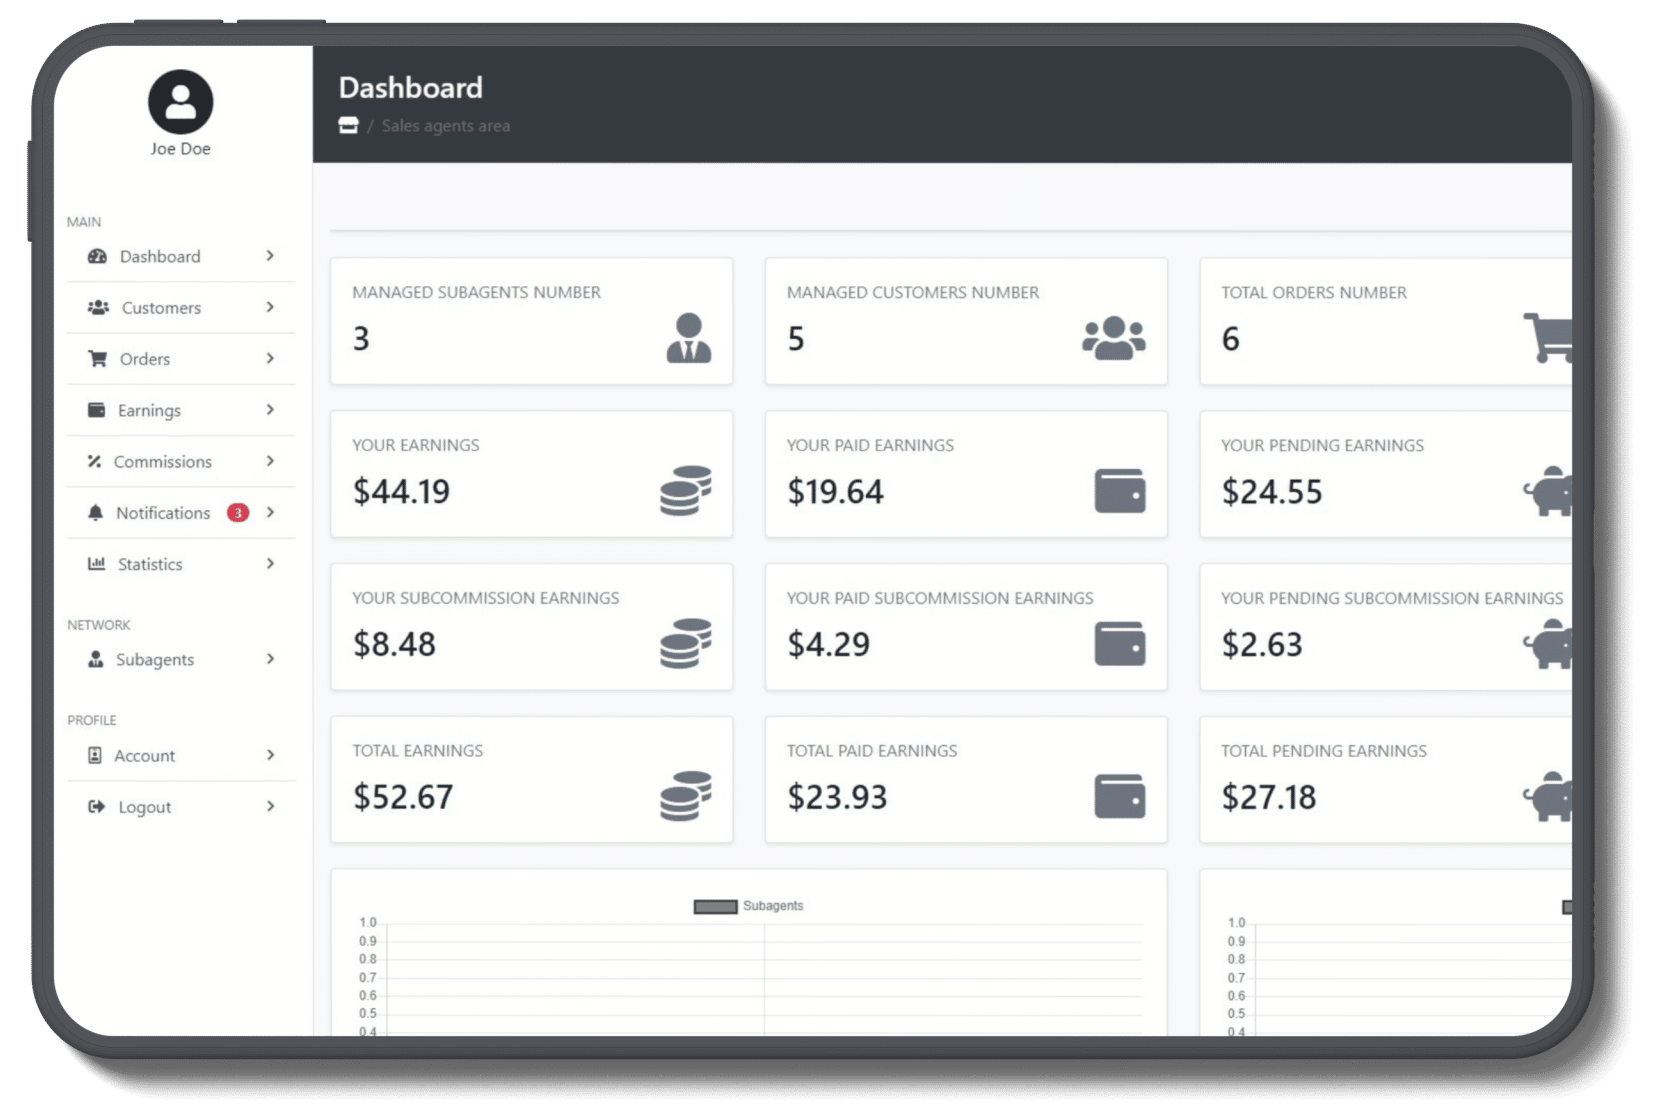The height and width of the screenshot is (1107, 1664).
Task: Click the store icon in the breadcrumb
Action: 348,125
